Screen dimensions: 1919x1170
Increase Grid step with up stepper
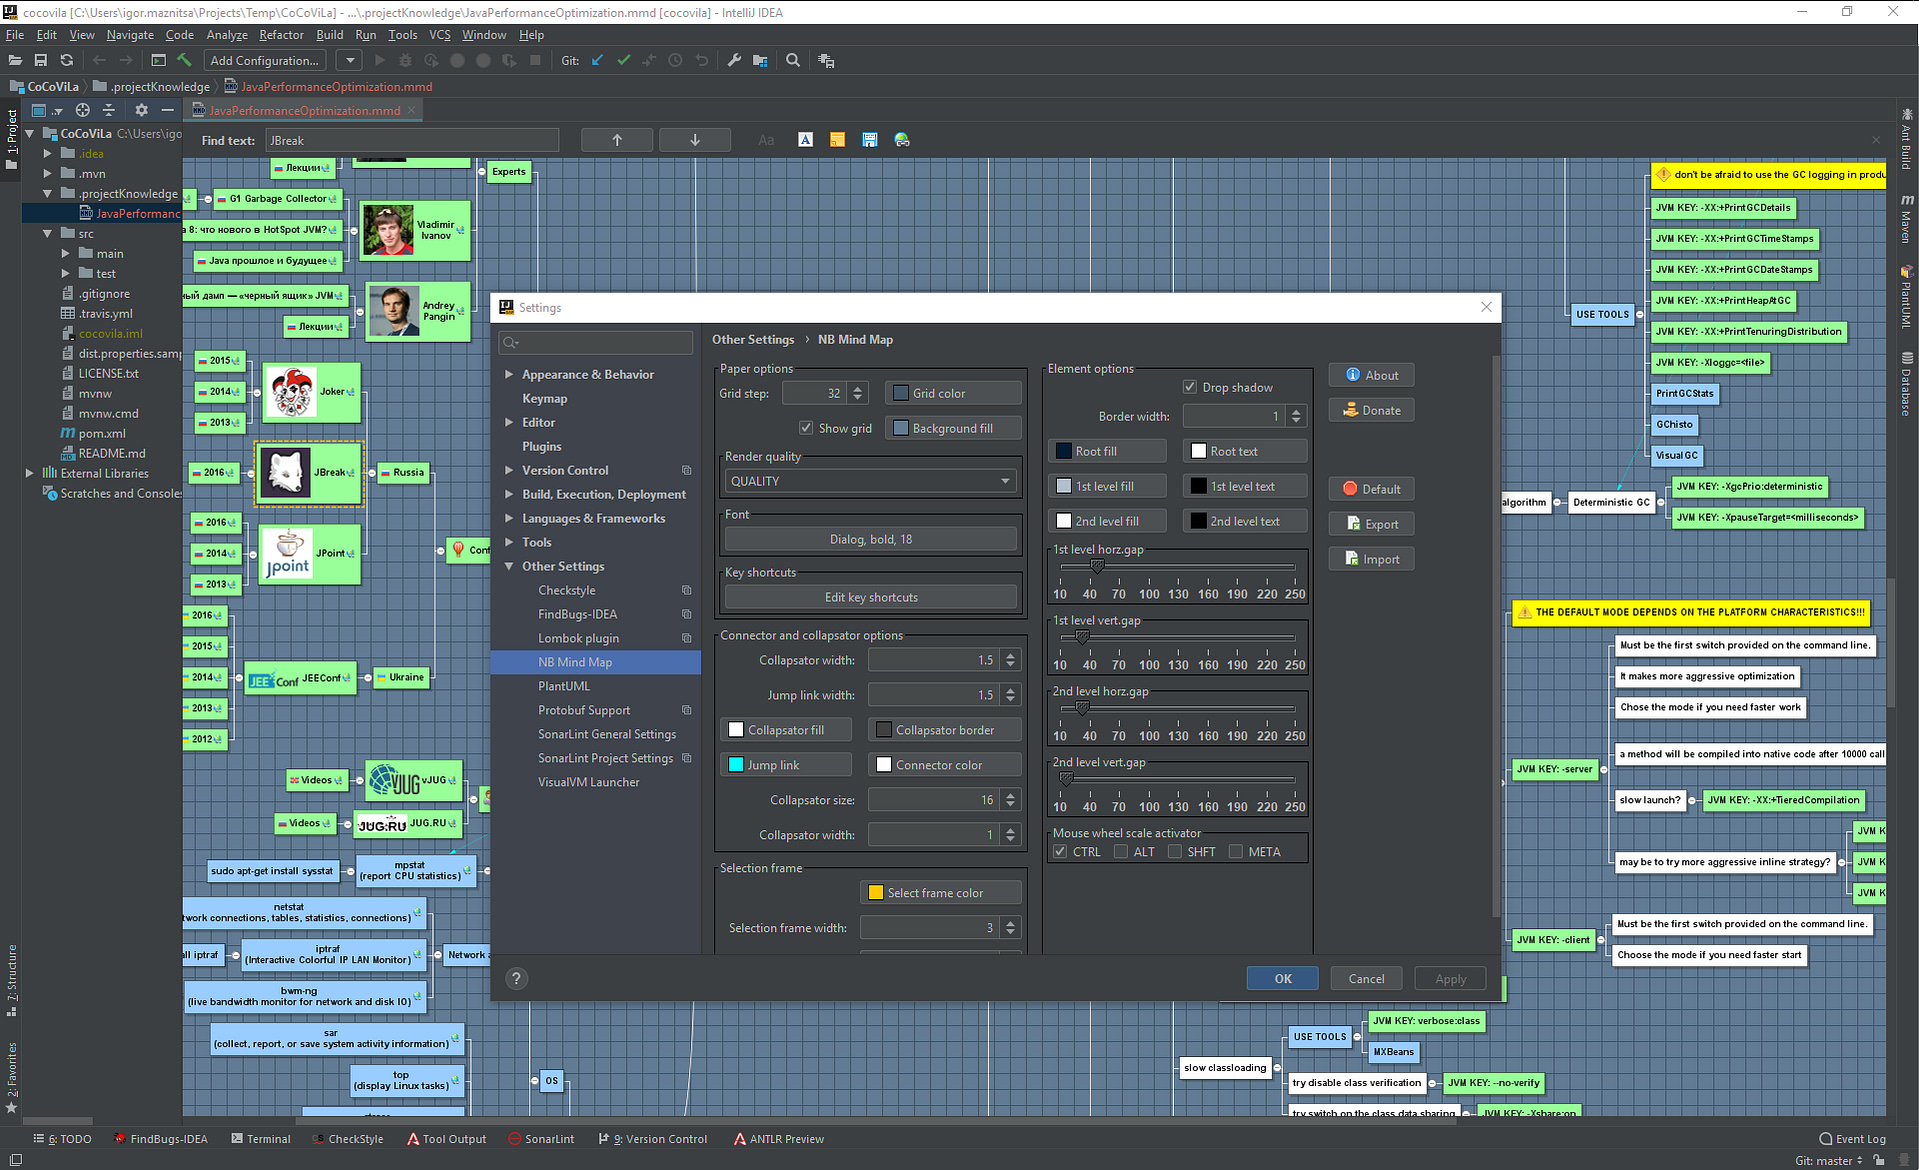[857, 388]
